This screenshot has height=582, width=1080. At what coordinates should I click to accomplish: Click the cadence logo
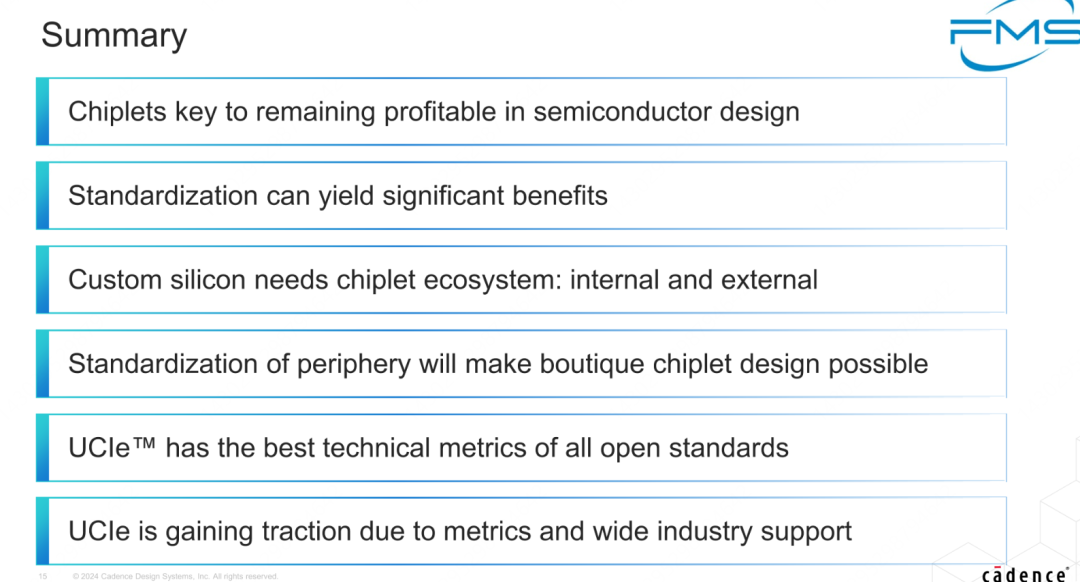click(1025, 574)
